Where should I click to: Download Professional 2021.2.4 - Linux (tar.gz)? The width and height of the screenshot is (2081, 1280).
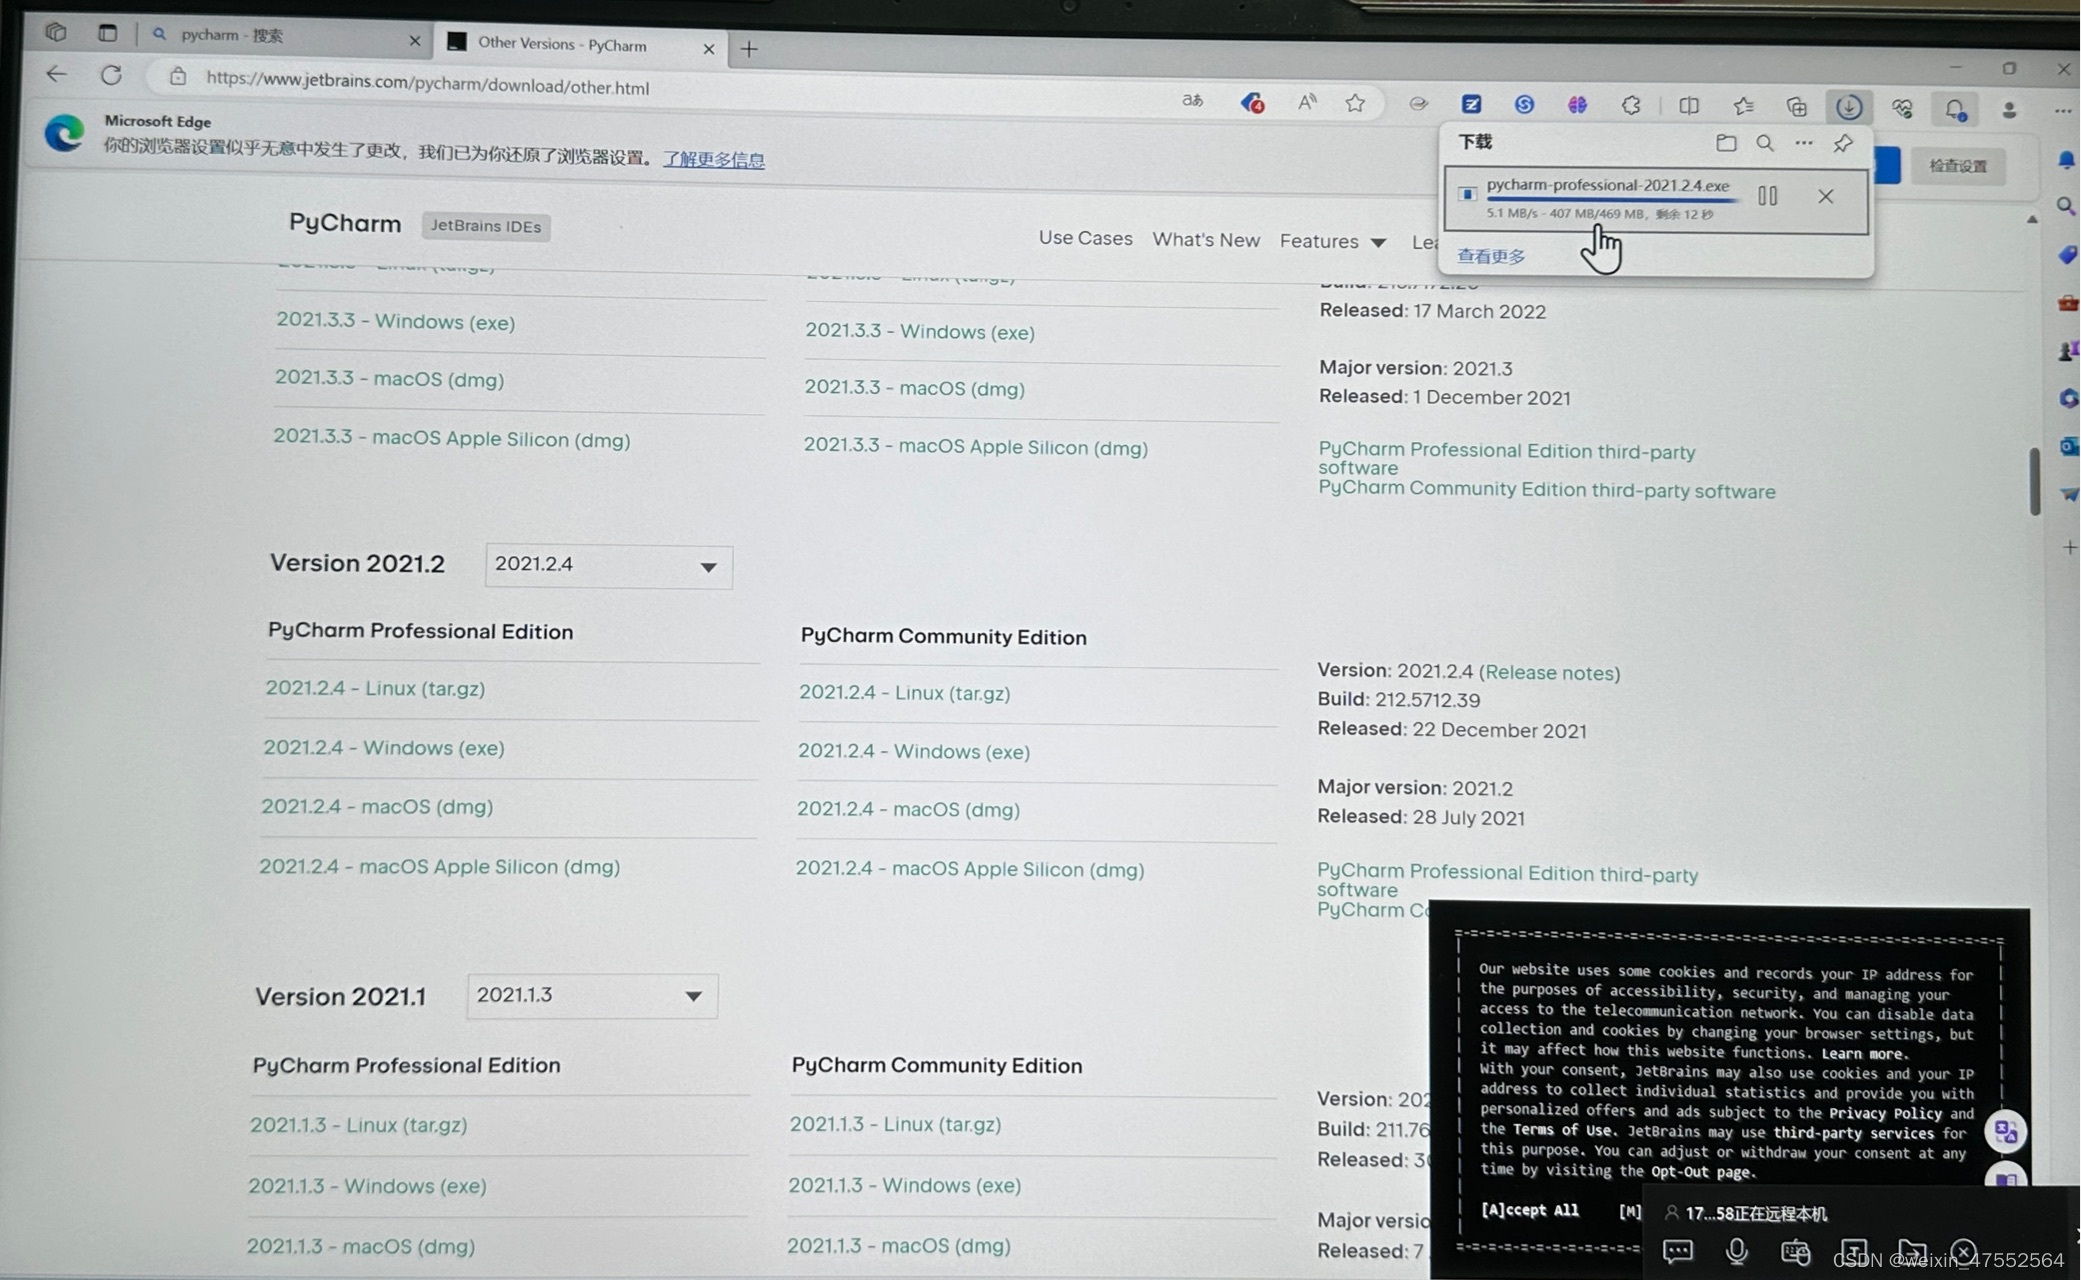[375, 689]
